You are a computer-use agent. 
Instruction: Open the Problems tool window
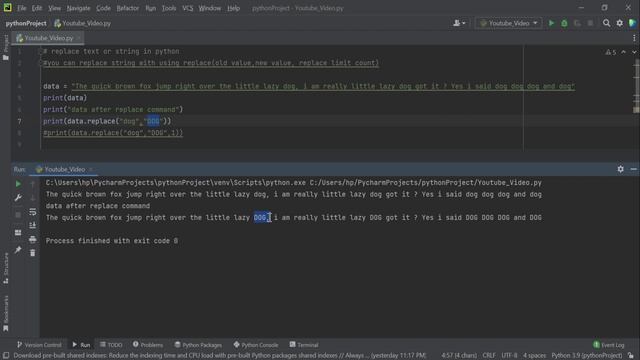[148, 345]
